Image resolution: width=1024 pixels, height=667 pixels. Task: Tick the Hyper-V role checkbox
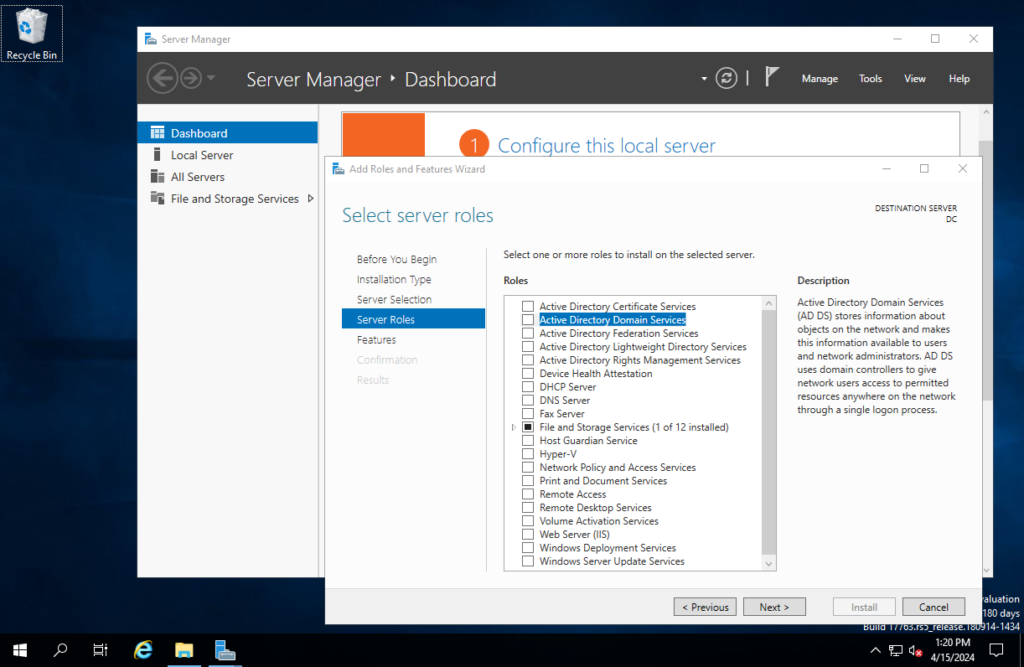click(x=528, y=453)
